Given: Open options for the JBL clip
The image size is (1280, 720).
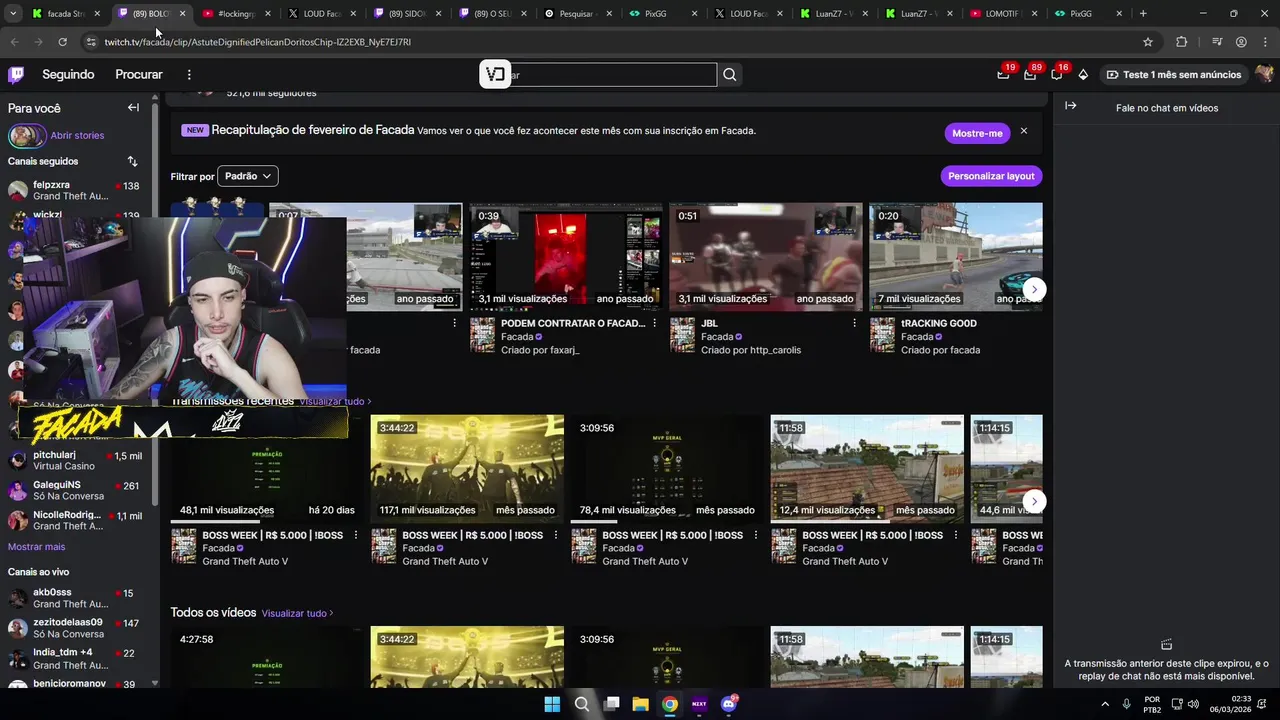Looking at the screenshot, I should 854,323.
